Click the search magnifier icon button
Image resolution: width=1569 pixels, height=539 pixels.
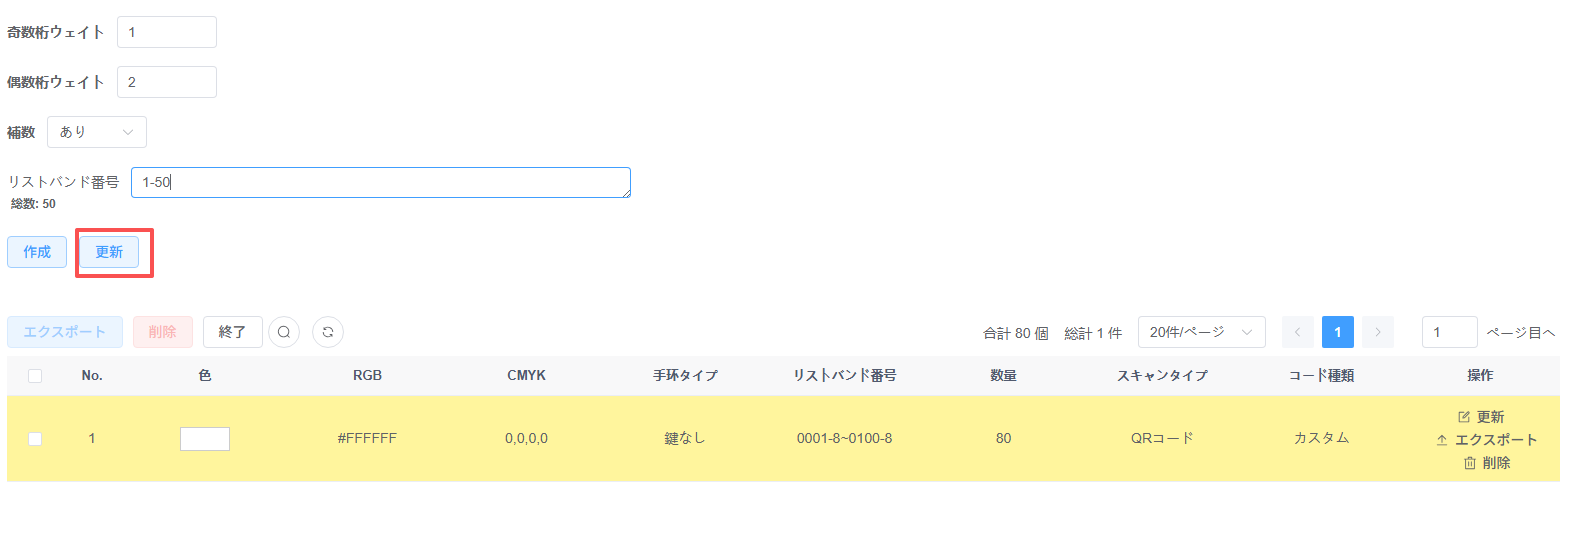coord(284,332)
